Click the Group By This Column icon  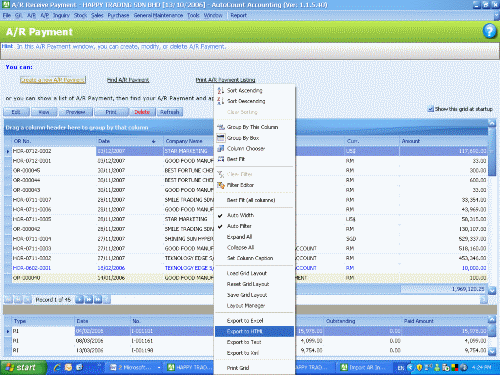tap(221, 127)
